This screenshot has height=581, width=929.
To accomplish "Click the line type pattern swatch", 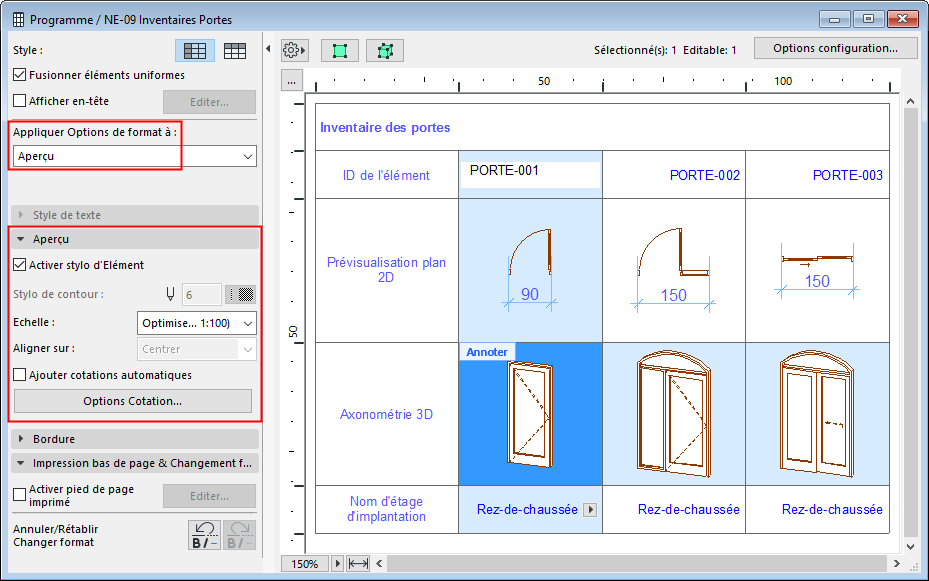I will point(240,294).
